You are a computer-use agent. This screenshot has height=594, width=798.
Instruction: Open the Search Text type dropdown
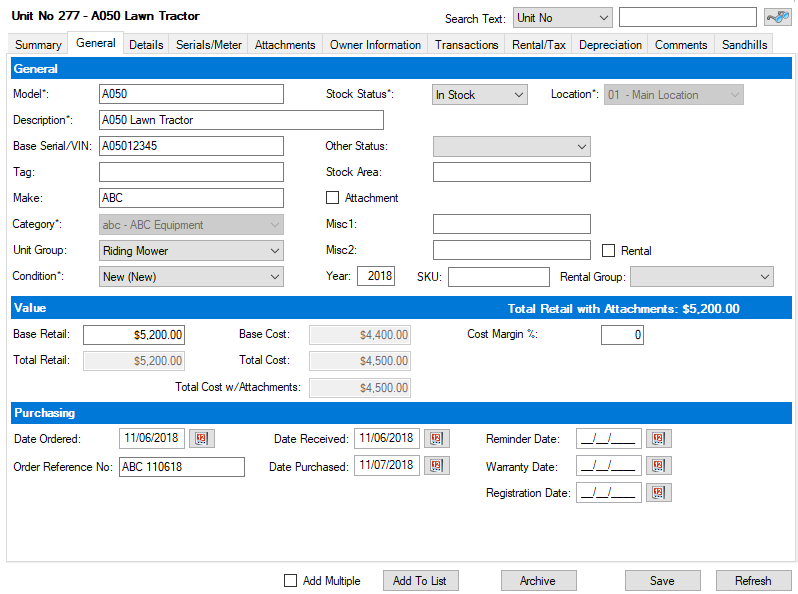(x=562, y=18)
